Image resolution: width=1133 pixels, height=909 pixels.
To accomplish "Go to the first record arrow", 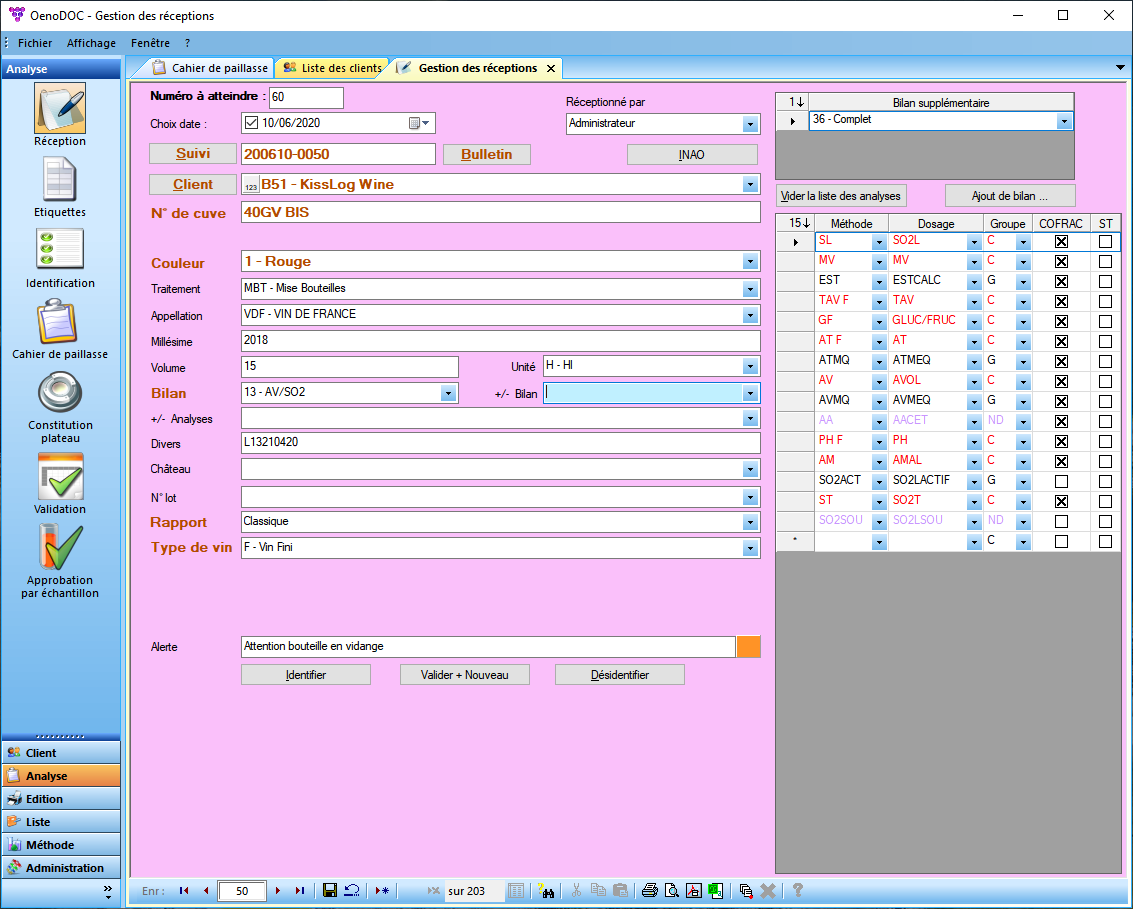I will 184,891.
